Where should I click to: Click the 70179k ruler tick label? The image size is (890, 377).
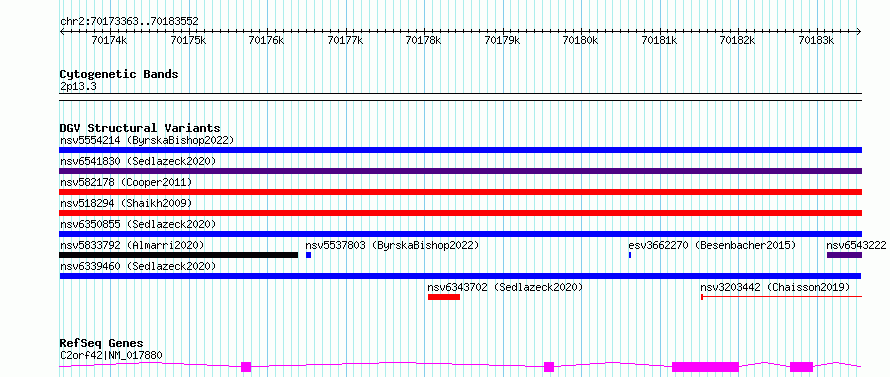tap(502, 40)
